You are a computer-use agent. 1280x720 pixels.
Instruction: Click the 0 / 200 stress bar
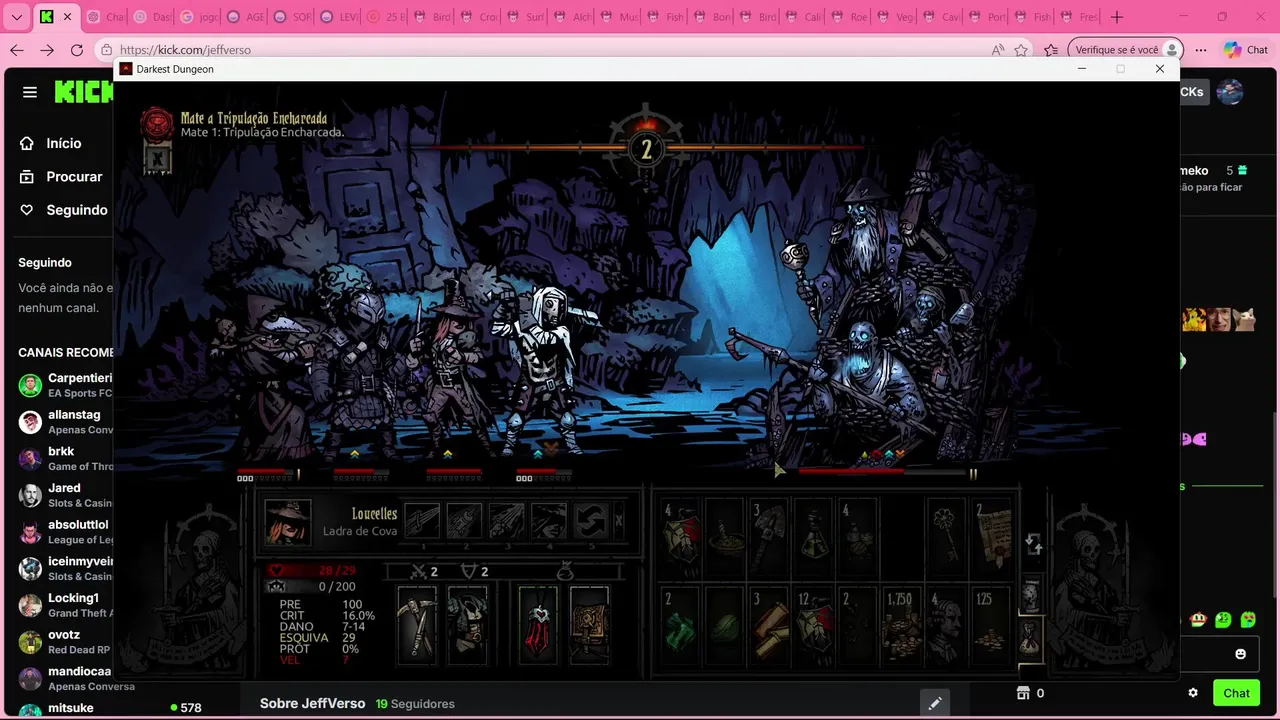(310, 586)
